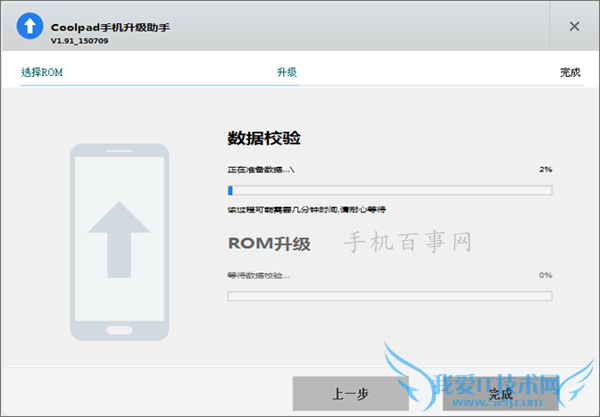Click the phone upgrade illustration
This screenshot has width=600, height=417.
tap(119, 242)
